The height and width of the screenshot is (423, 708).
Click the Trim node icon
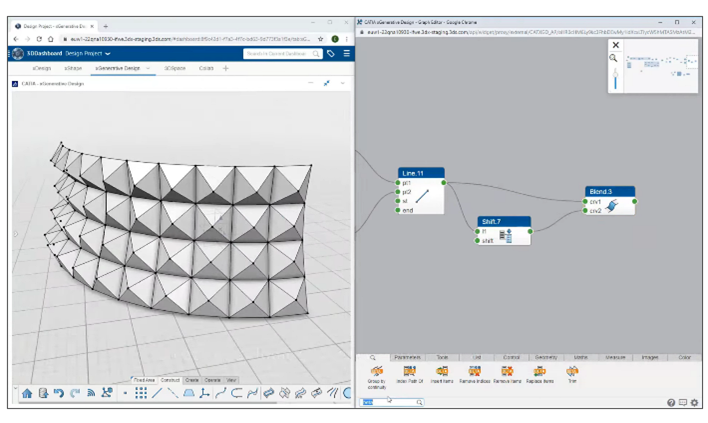pos(572,371)
